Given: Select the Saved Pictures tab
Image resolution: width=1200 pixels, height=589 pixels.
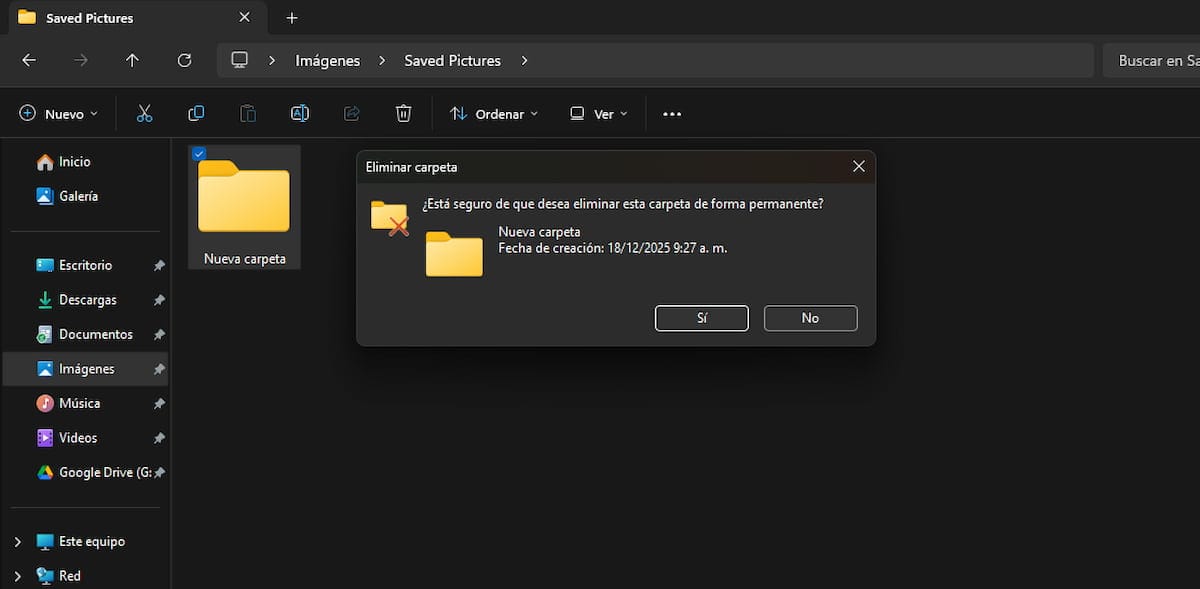Looking at the screenshot, I should pos(88,17).
